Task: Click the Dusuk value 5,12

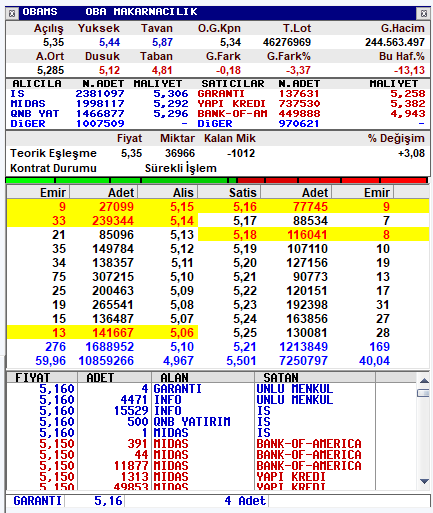Action: (x=109, y=70)
